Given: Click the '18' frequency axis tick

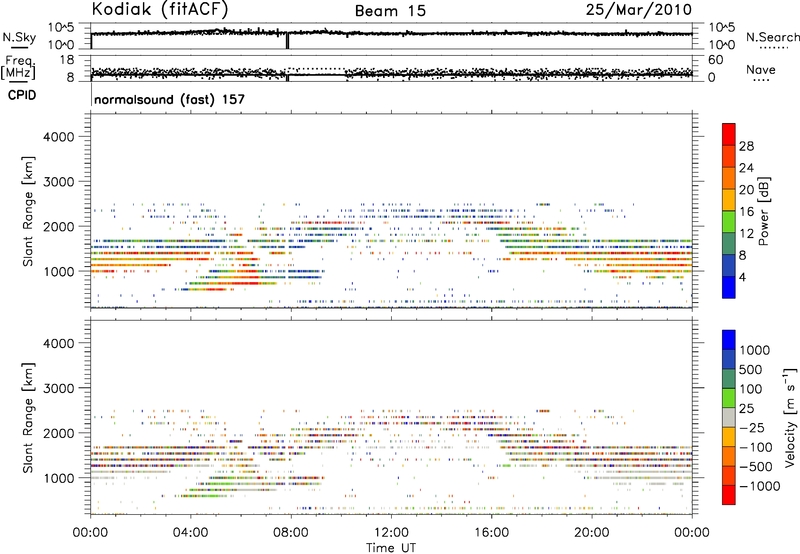Looking at the screenshot, I should (x=67, y=60).
